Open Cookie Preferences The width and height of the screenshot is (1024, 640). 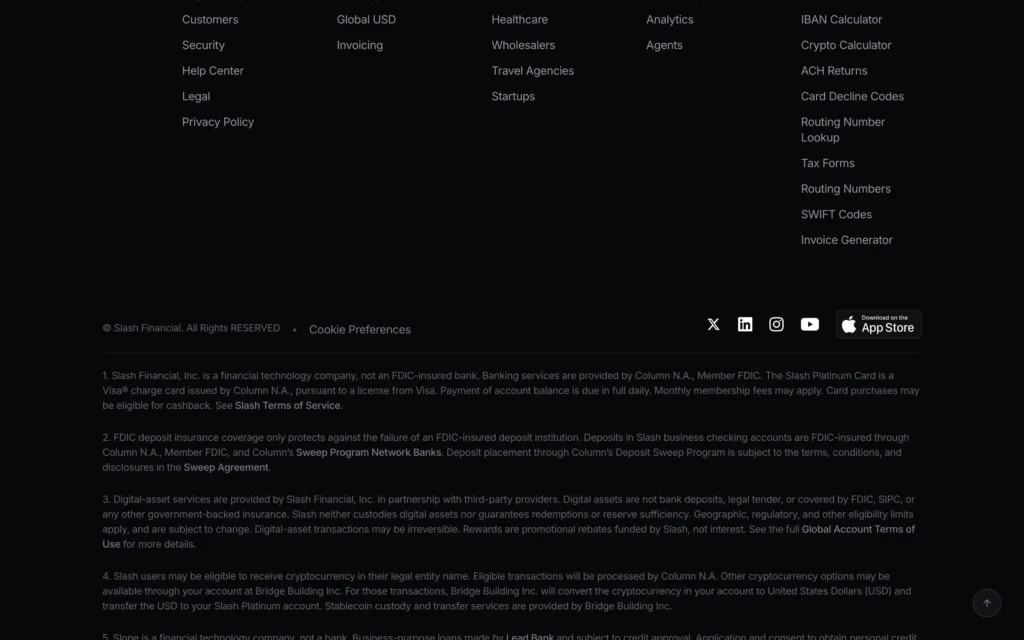click(x=360, y=330)
